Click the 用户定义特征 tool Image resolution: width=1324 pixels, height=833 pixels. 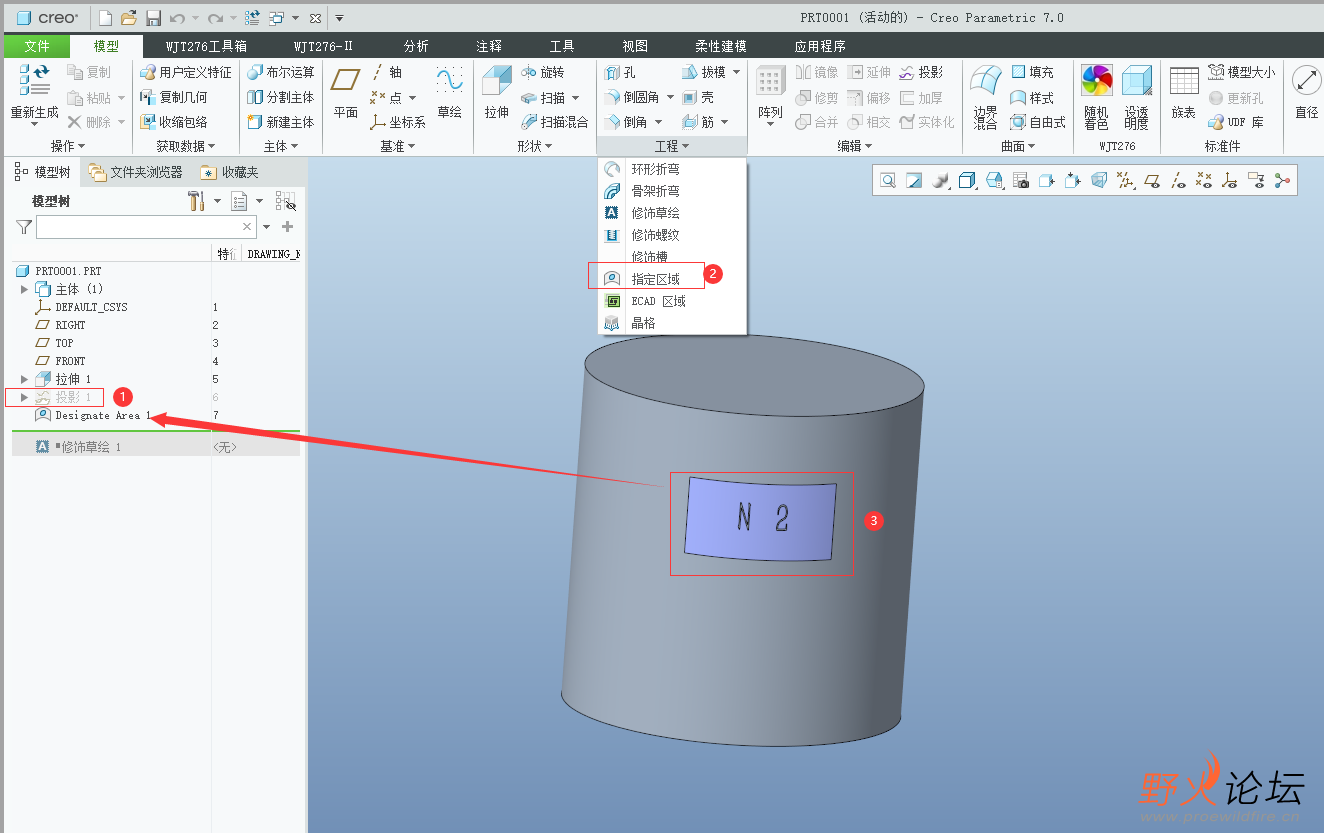pos(185,72)
